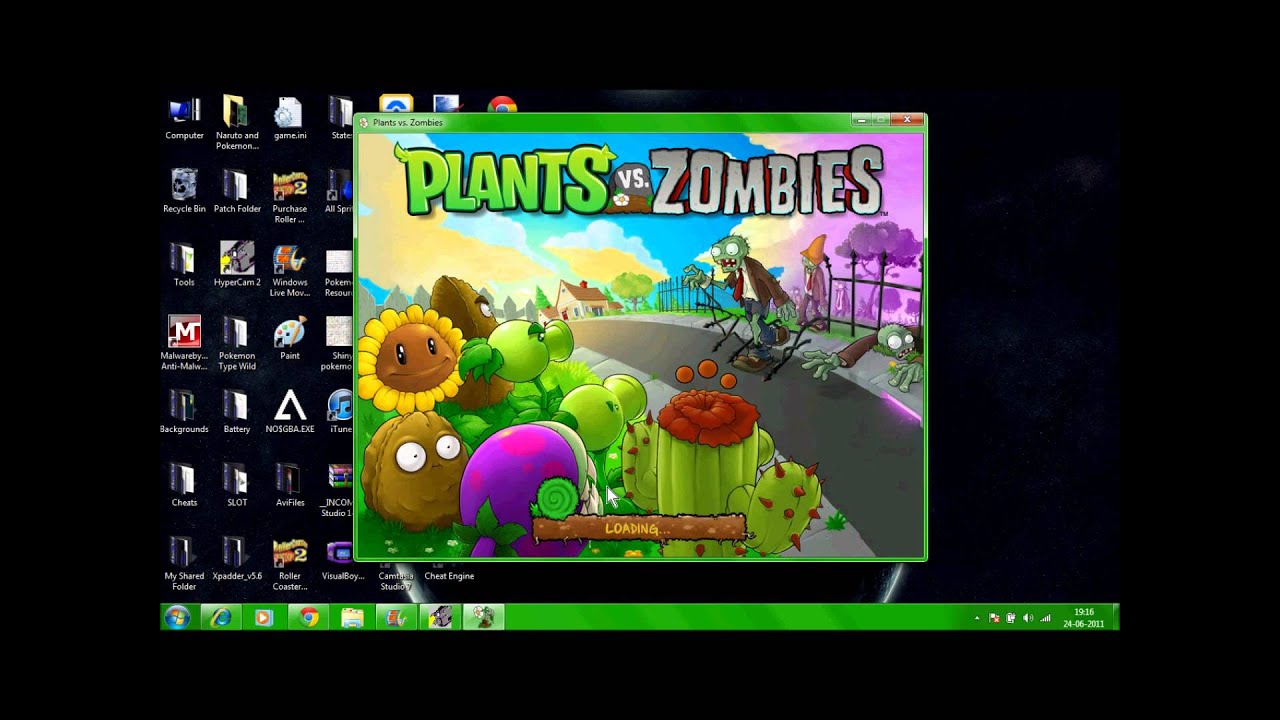Launch iTunes from the desktop
Image resolution: width=1280 pixels, height=720 pixels.
[x=340, y=411]
